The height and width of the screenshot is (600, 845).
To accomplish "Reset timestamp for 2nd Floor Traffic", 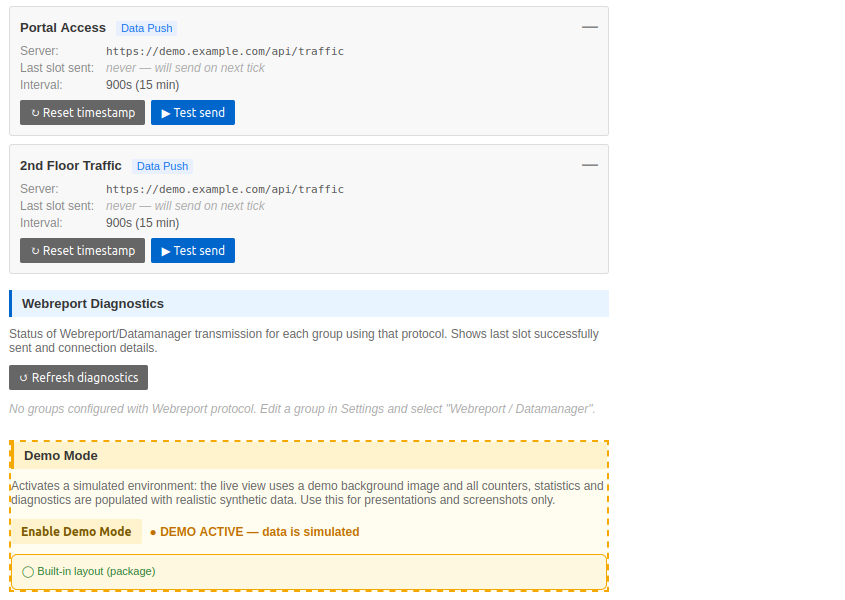I will pyautogui.click(x=82, y=251).
